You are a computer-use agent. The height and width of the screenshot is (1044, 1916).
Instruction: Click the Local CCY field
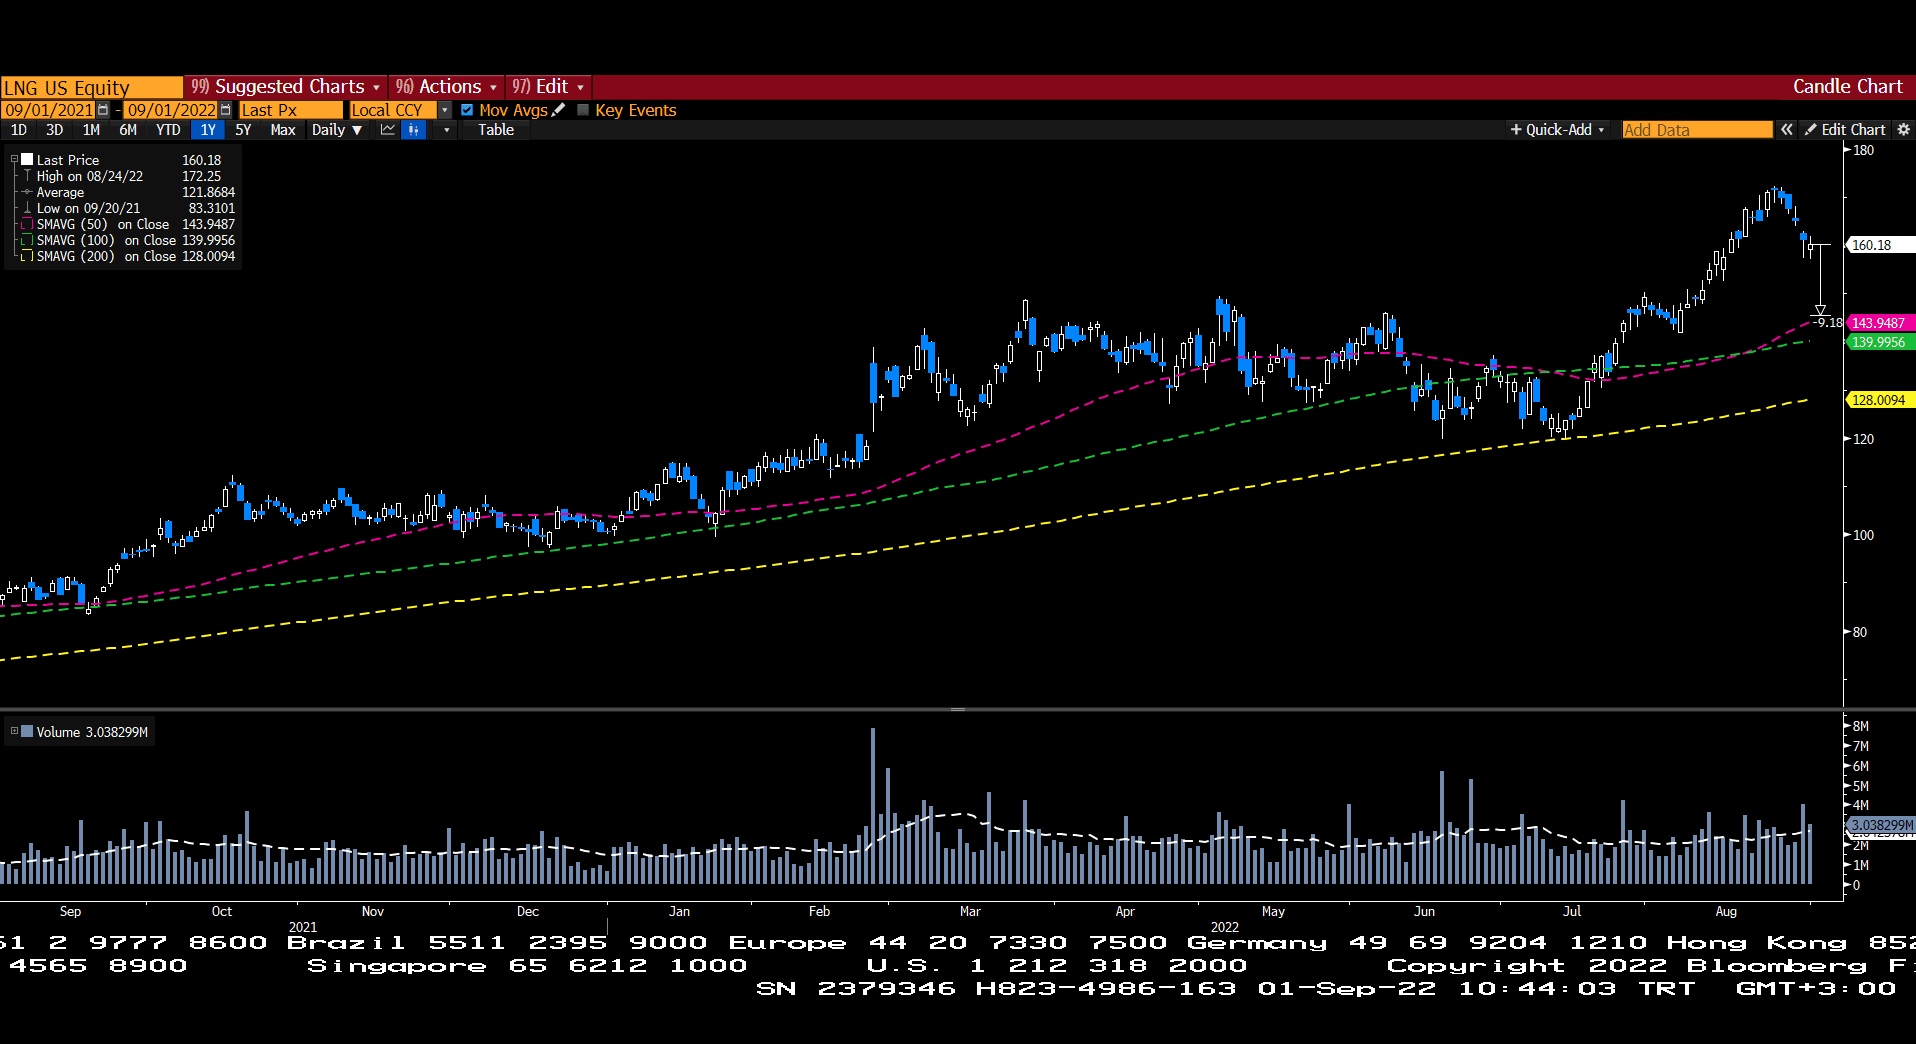tap(394, 110)
